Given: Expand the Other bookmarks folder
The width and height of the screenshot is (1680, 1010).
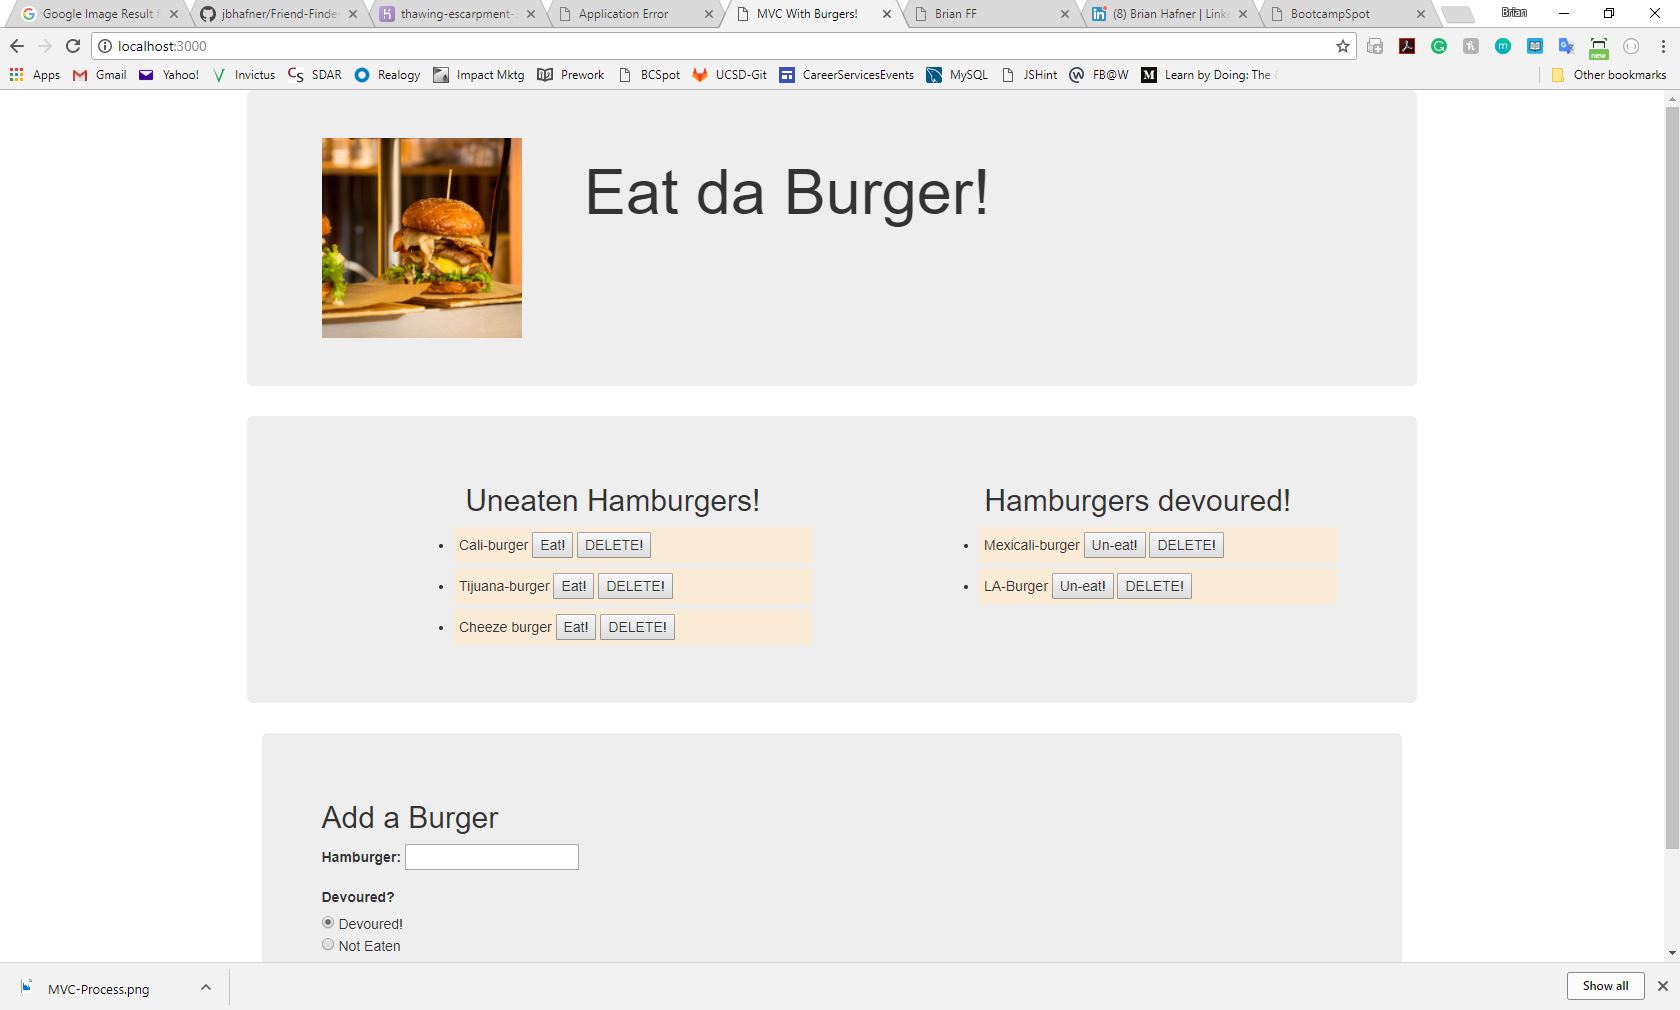Looking at the screenshot, I should (x=1609, y=75).
